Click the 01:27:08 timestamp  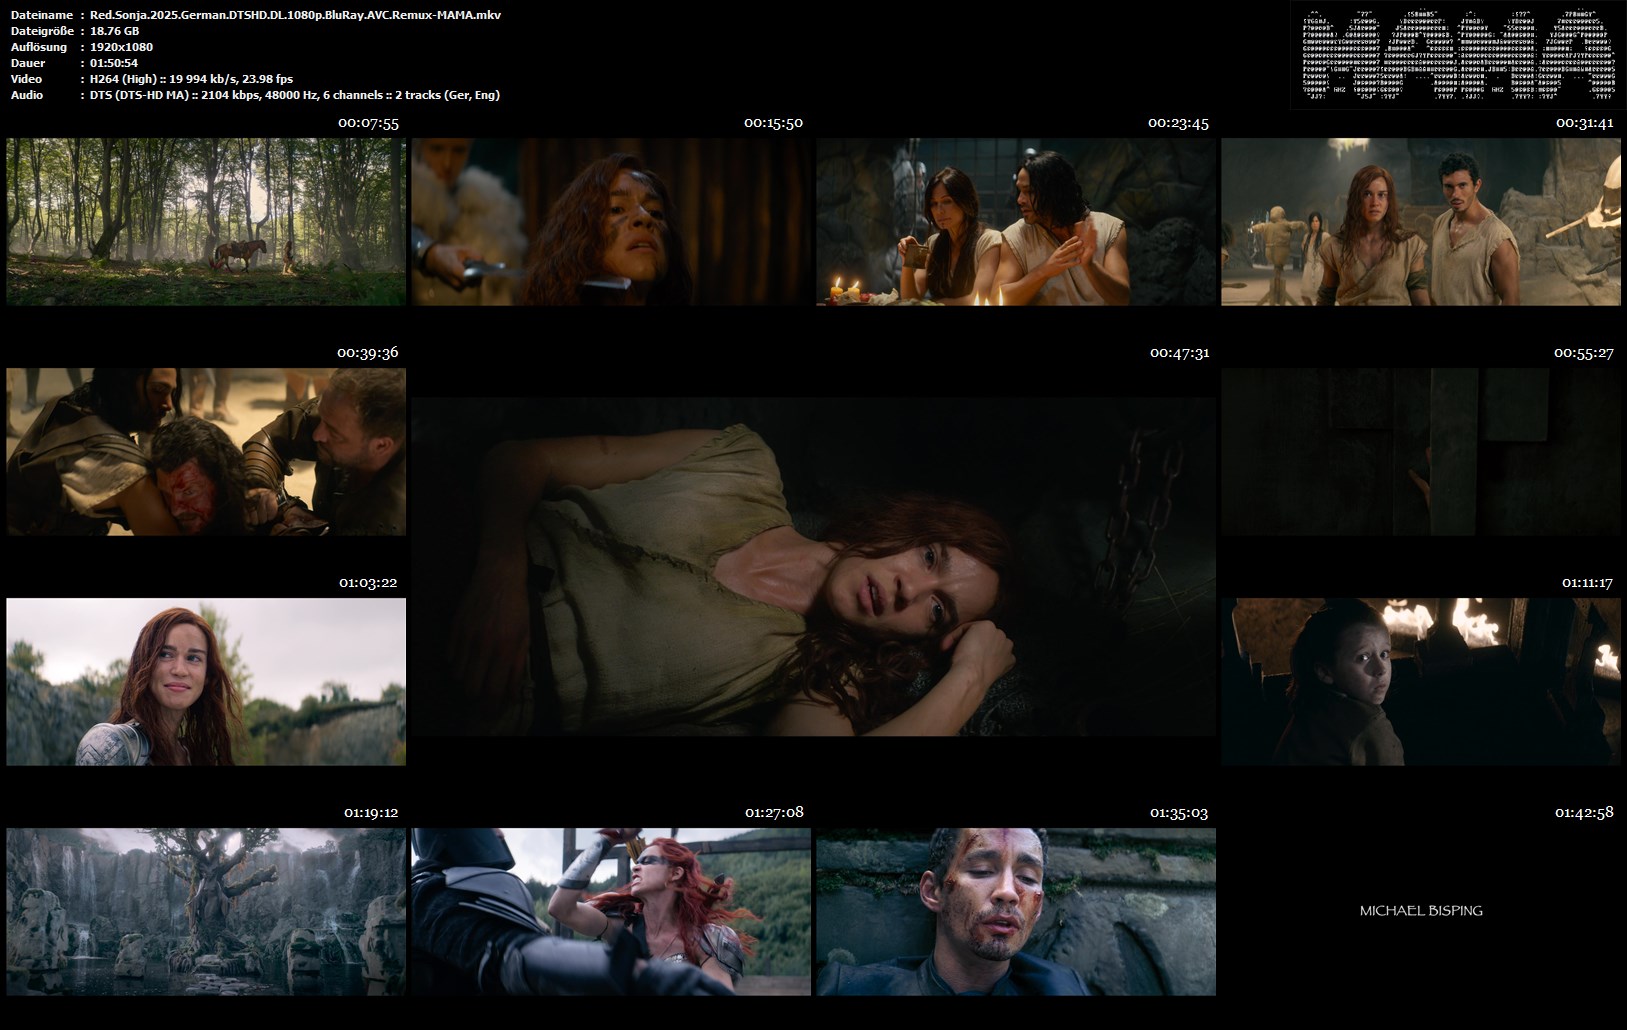click(774, 813)
